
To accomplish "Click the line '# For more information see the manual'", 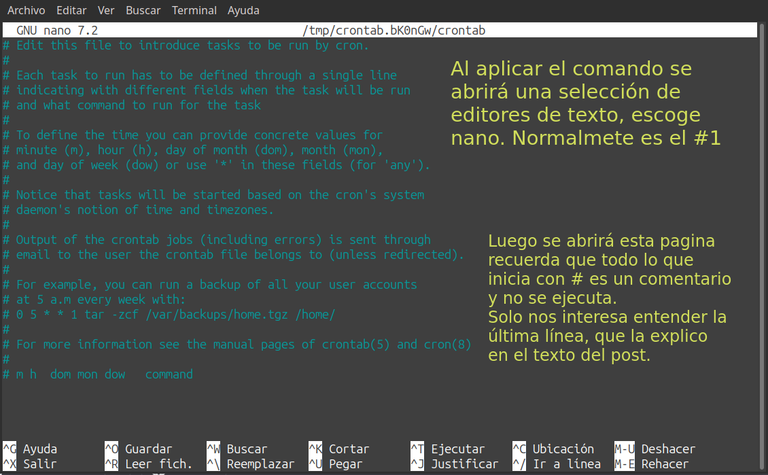I will (237, 344).
